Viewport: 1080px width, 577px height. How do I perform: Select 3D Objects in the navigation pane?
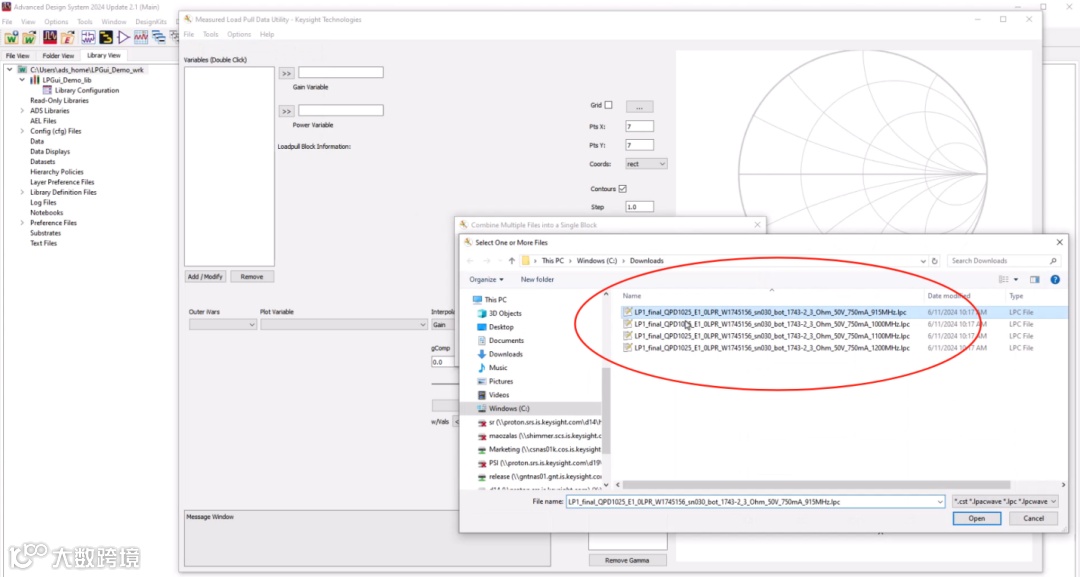click(505, 313)
